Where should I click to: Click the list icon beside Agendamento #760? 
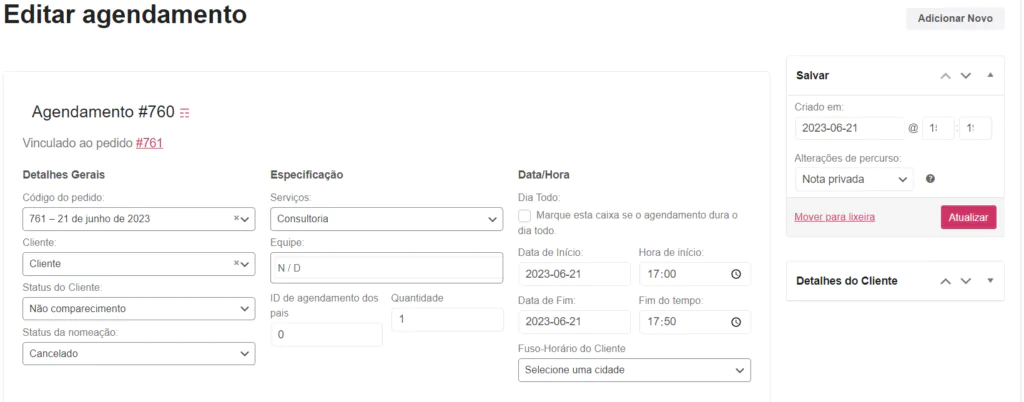[185, 114]
